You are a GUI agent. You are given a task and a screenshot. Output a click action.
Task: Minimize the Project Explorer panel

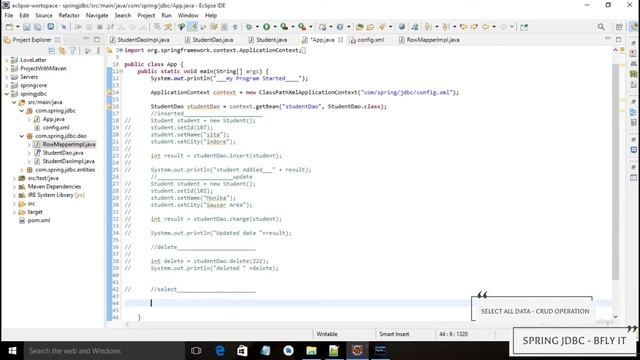[x=86, y=39]
